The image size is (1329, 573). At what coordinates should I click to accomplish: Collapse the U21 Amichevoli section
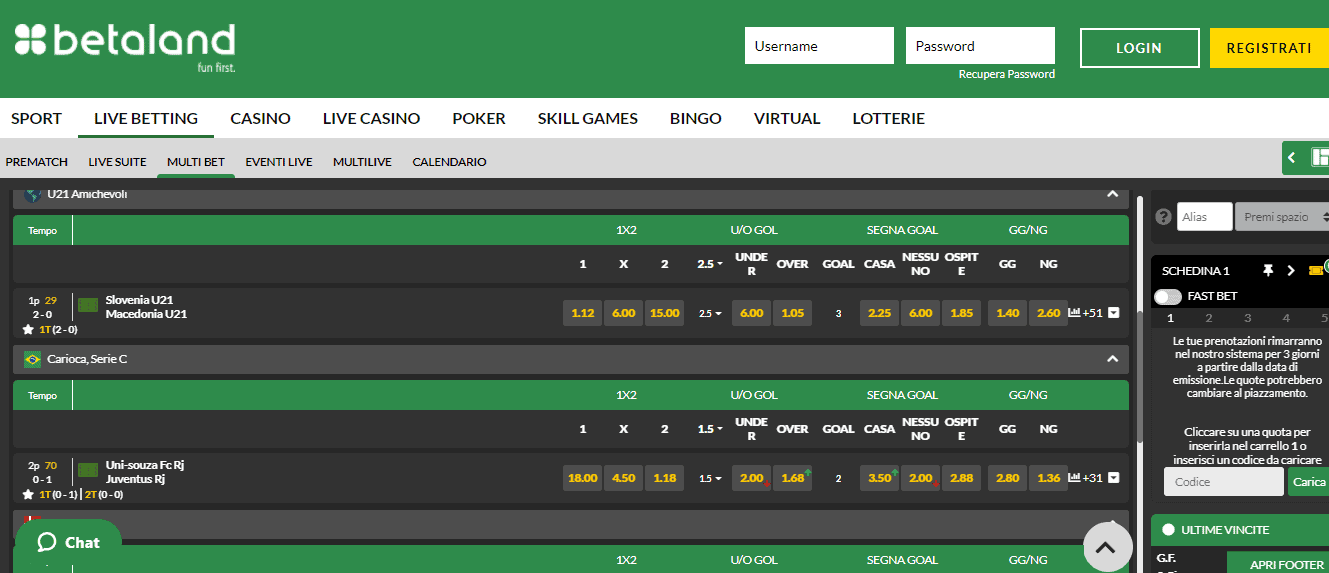point(1112,194)
